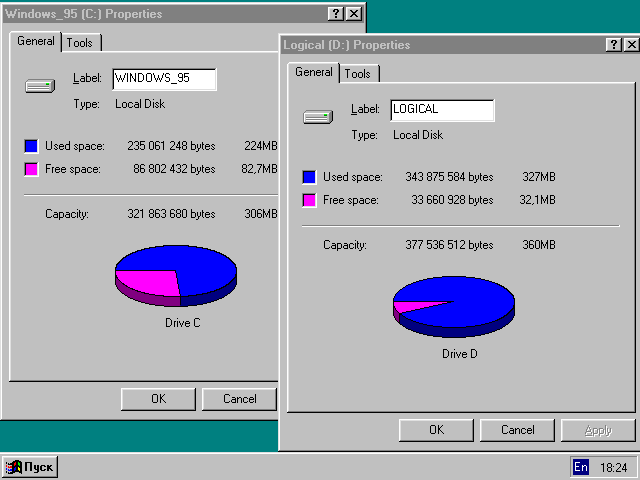Open Tools tab in Windows_95 (C:) Properties
The image size is (640, 480).
point(80,43)
